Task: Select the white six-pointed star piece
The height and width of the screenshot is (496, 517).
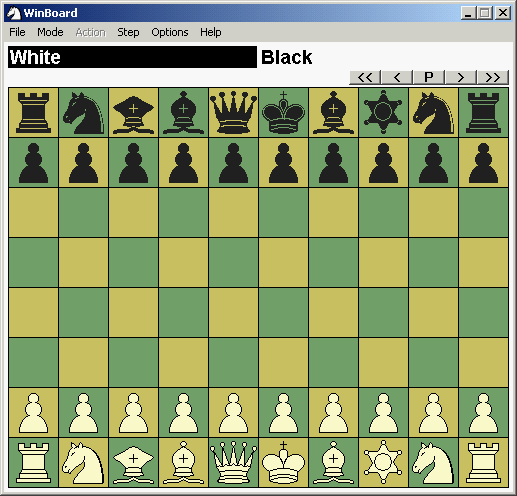Action: click(x=383, y=463)
